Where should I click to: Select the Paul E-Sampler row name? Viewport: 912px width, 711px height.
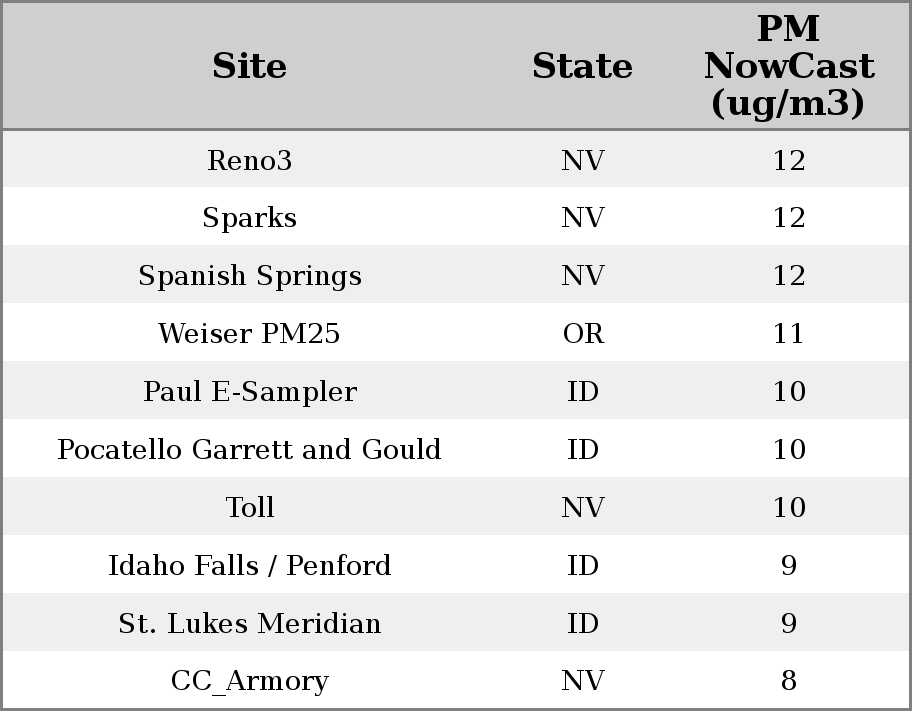coord(249,392)
